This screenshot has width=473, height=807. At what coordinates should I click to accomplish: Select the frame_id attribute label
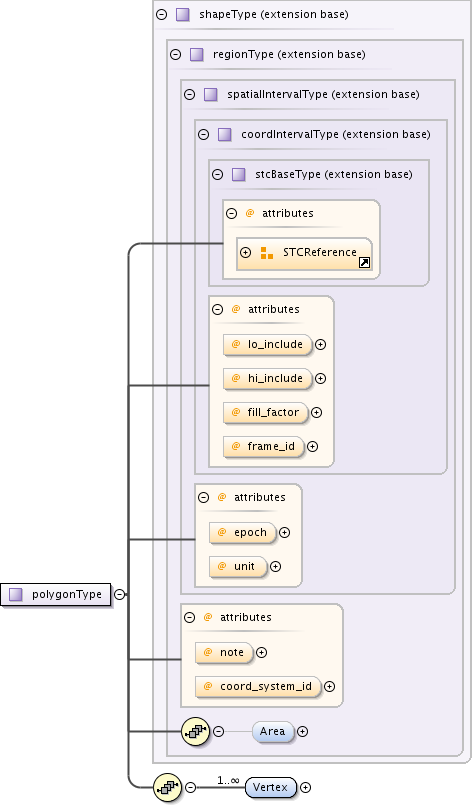tap(271, 446)
